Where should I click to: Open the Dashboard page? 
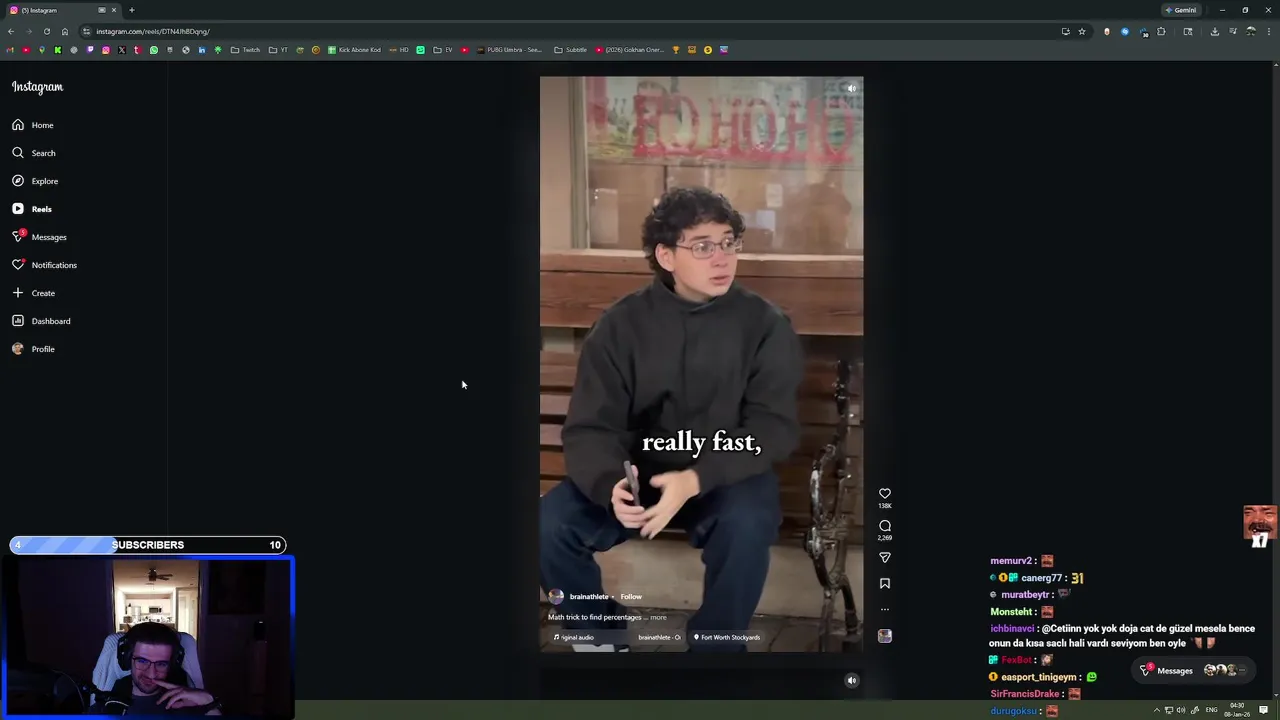pos(41,321)
